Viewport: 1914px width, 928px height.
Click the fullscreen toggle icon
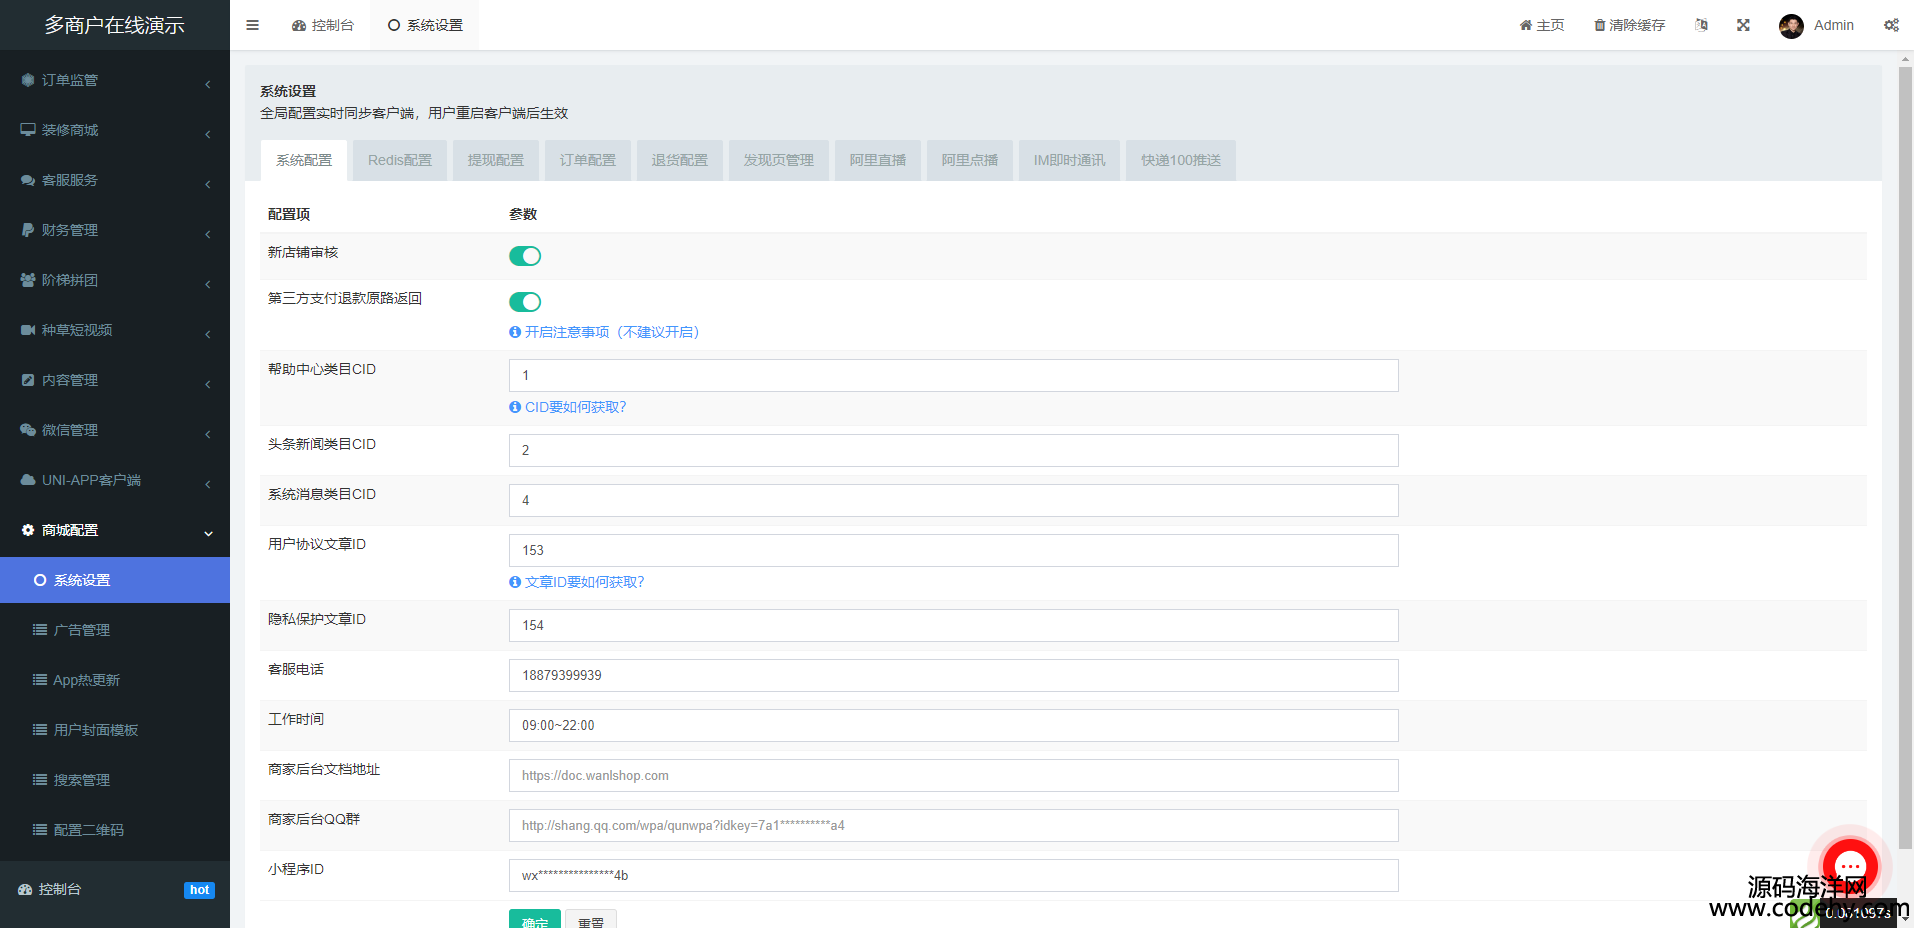(x=1743, y=25)
